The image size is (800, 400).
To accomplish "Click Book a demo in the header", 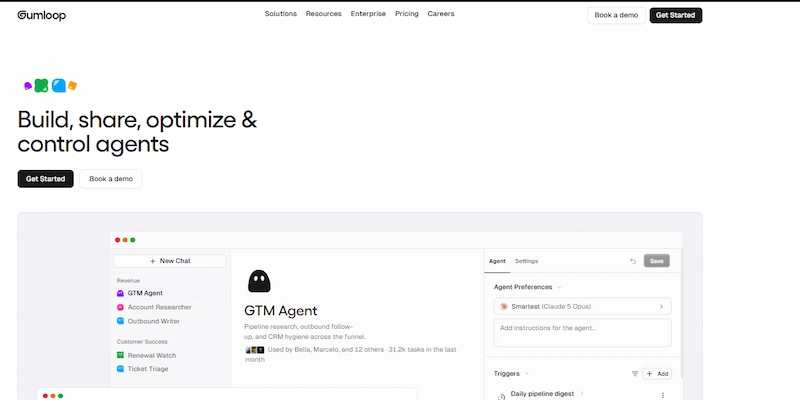I will pos(616,15).
